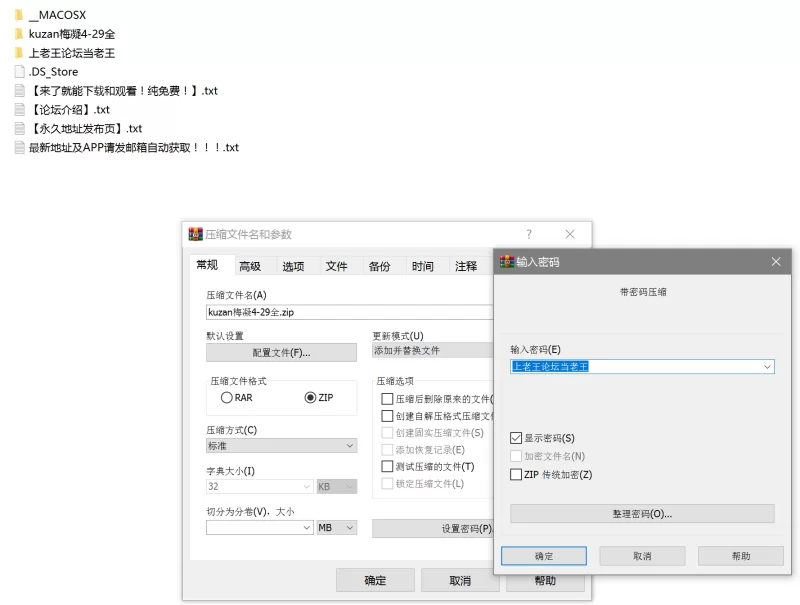
Task: Open the 备份 tab
Action: point(379,266)
